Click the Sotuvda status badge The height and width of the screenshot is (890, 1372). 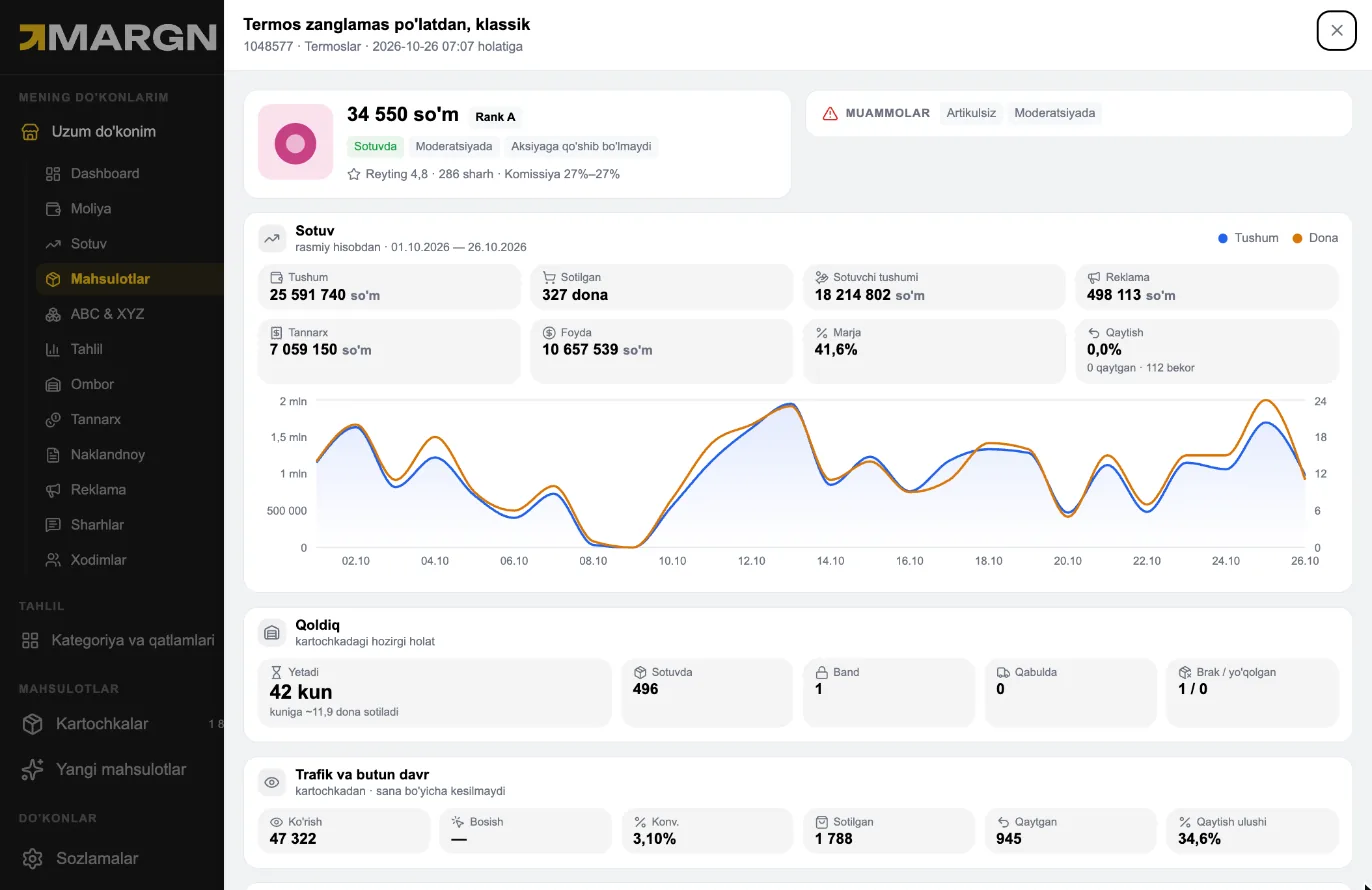click(x=376, y=146)
